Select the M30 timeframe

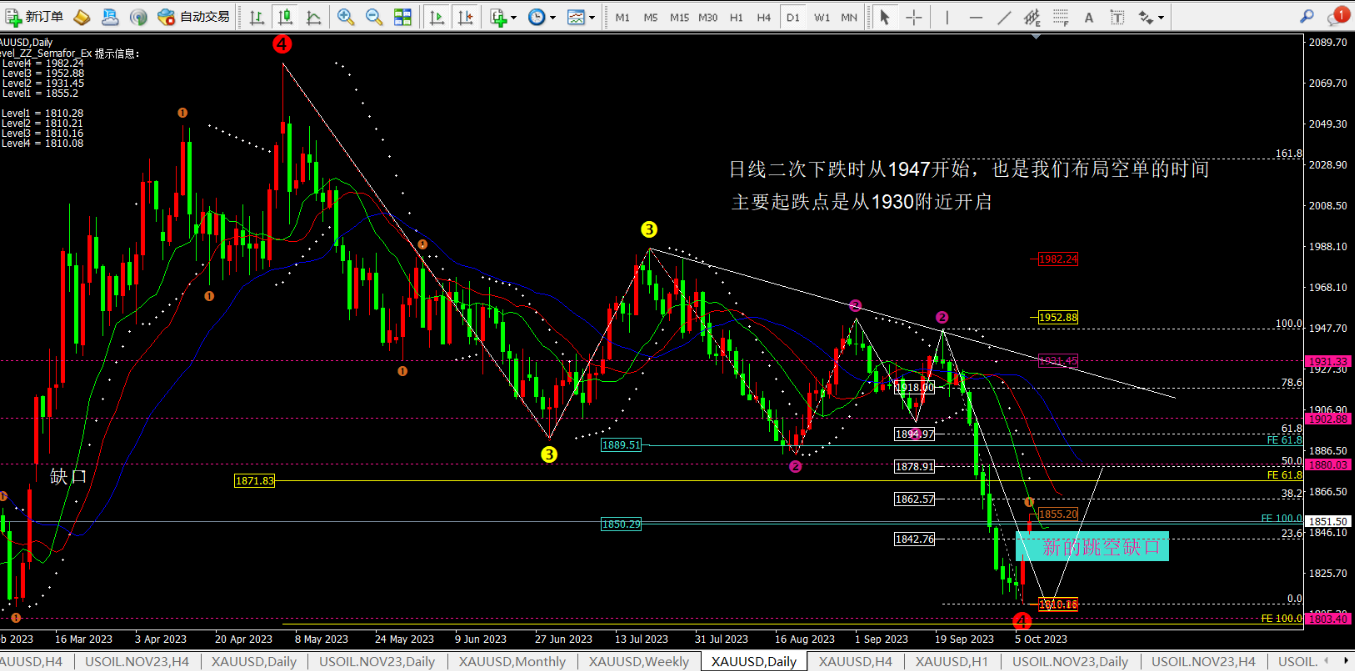[x=708, y=17]
